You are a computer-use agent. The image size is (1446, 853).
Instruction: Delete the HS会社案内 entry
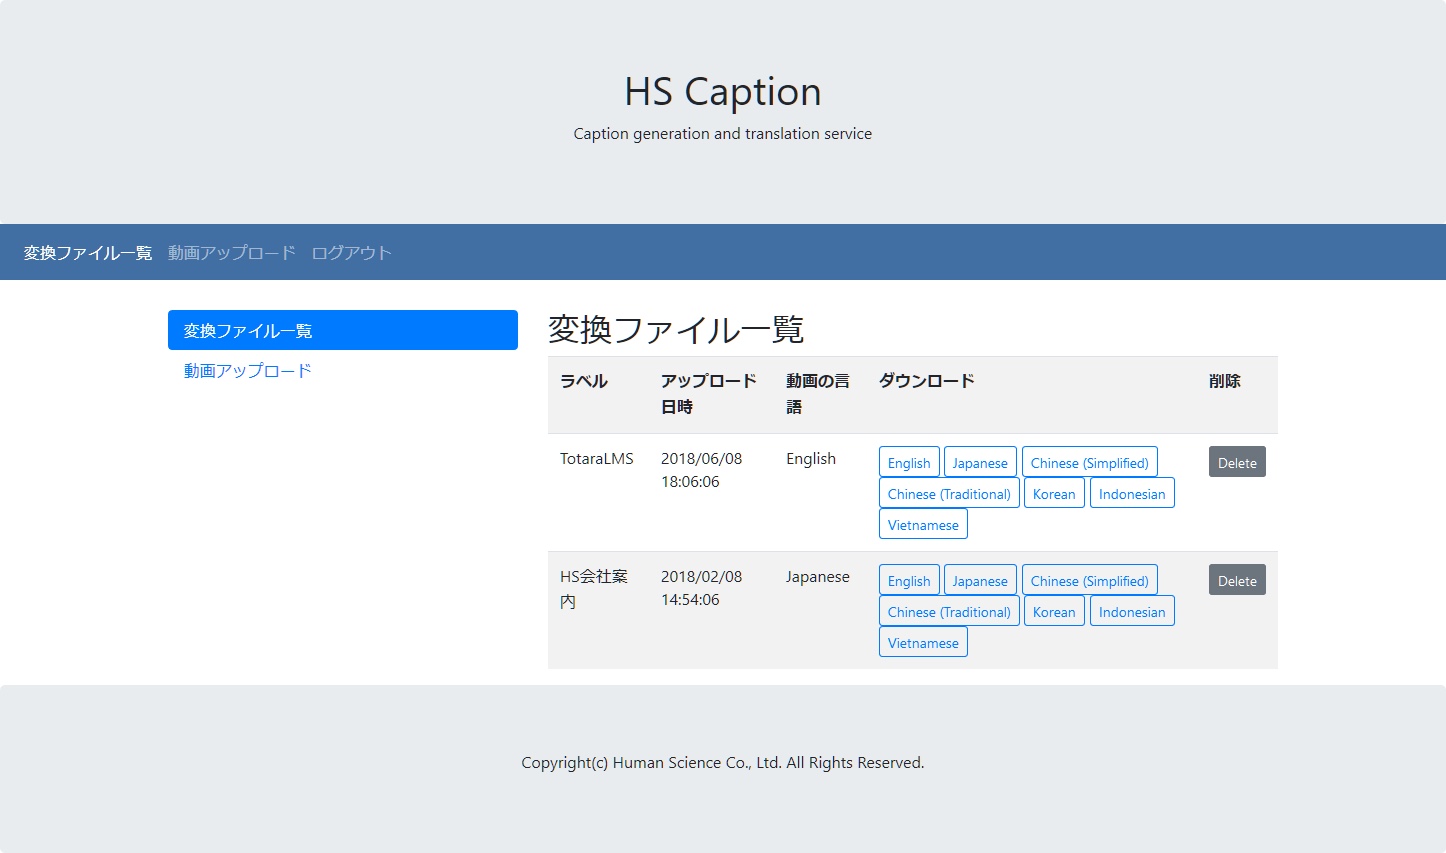pos(1237,580)
